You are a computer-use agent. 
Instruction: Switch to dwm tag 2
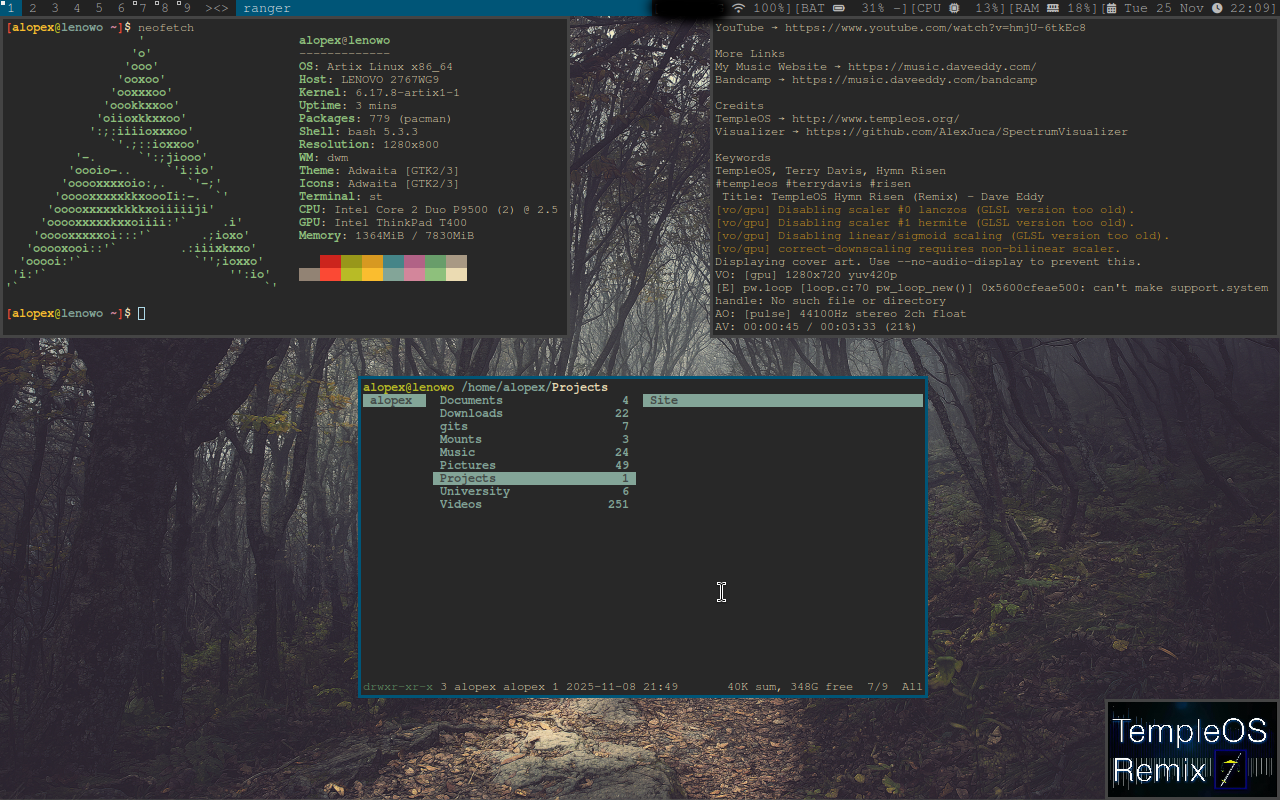33,8
